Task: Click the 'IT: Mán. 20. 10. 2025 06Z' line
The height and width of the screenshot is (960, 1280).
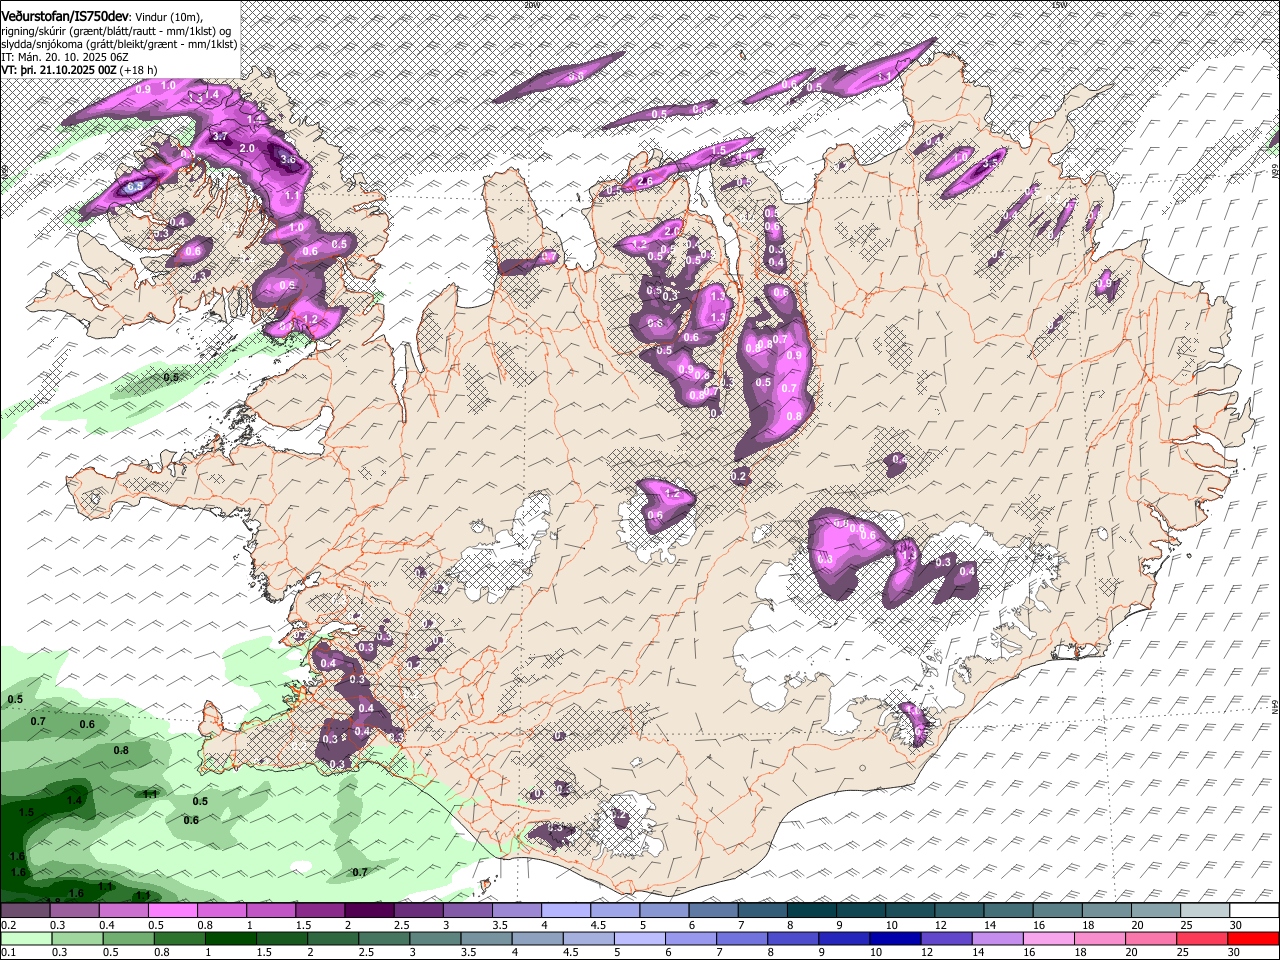Action: [65, 57]
